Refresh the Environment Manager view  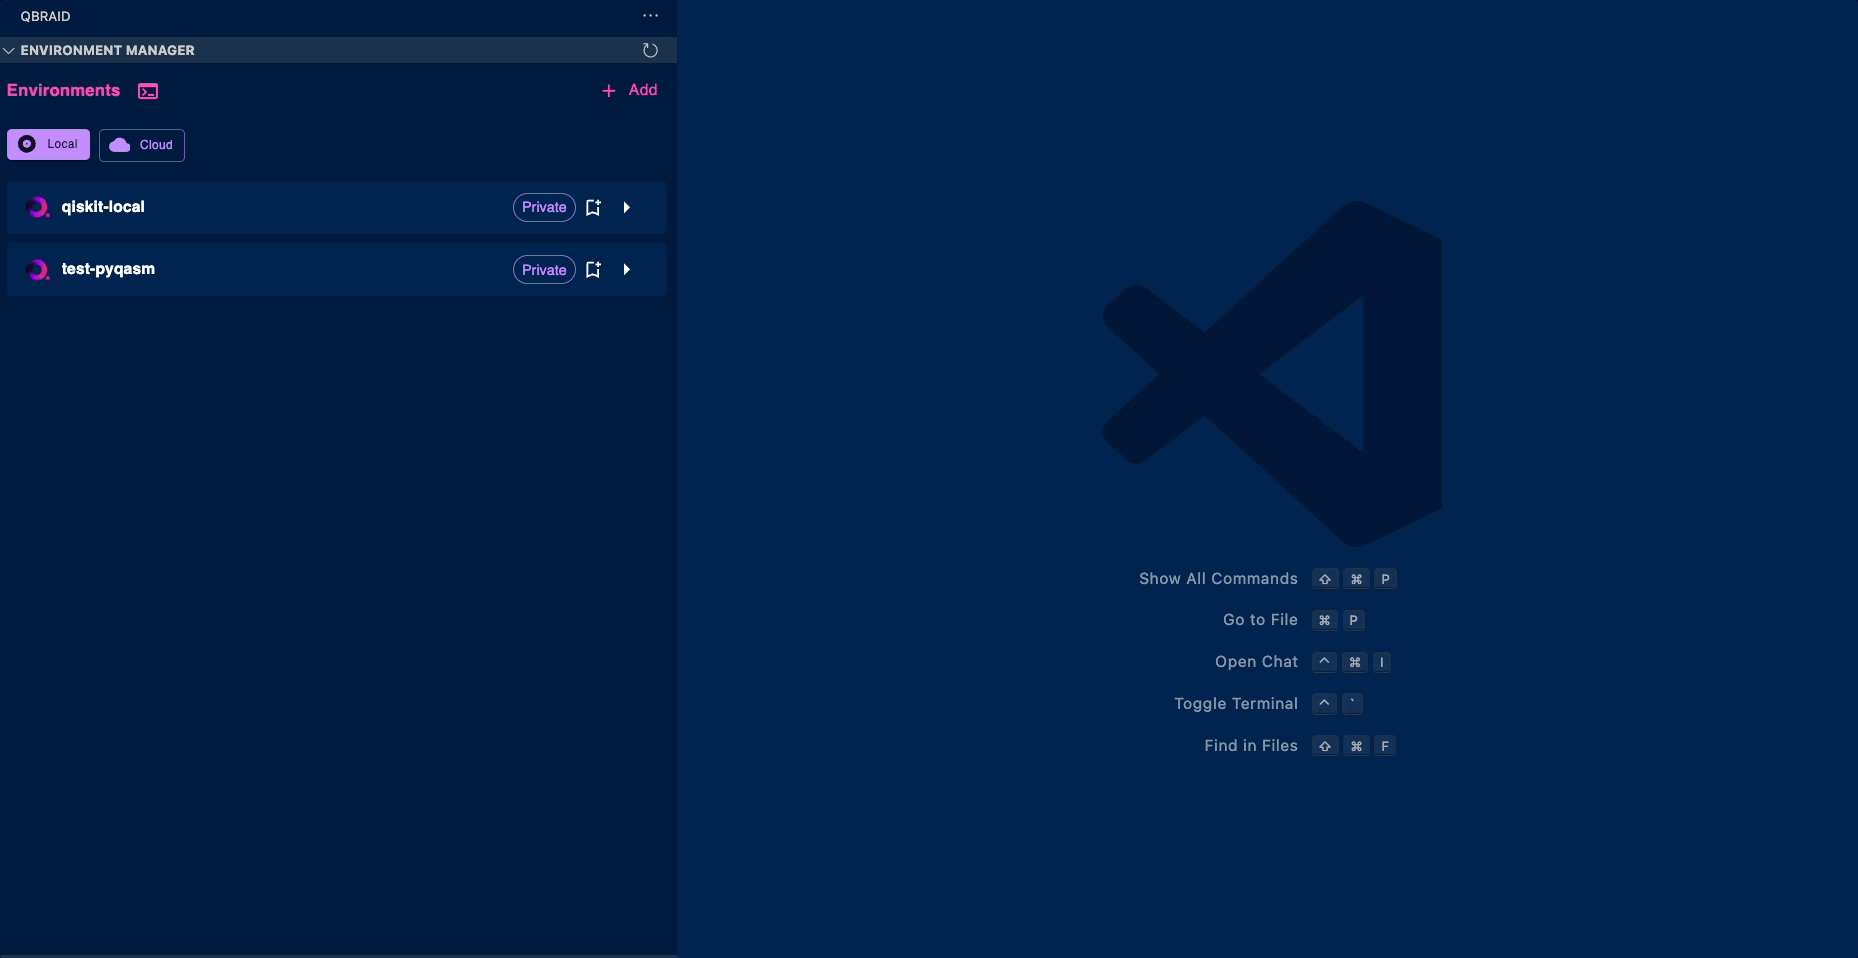click(x=650, y=50)
